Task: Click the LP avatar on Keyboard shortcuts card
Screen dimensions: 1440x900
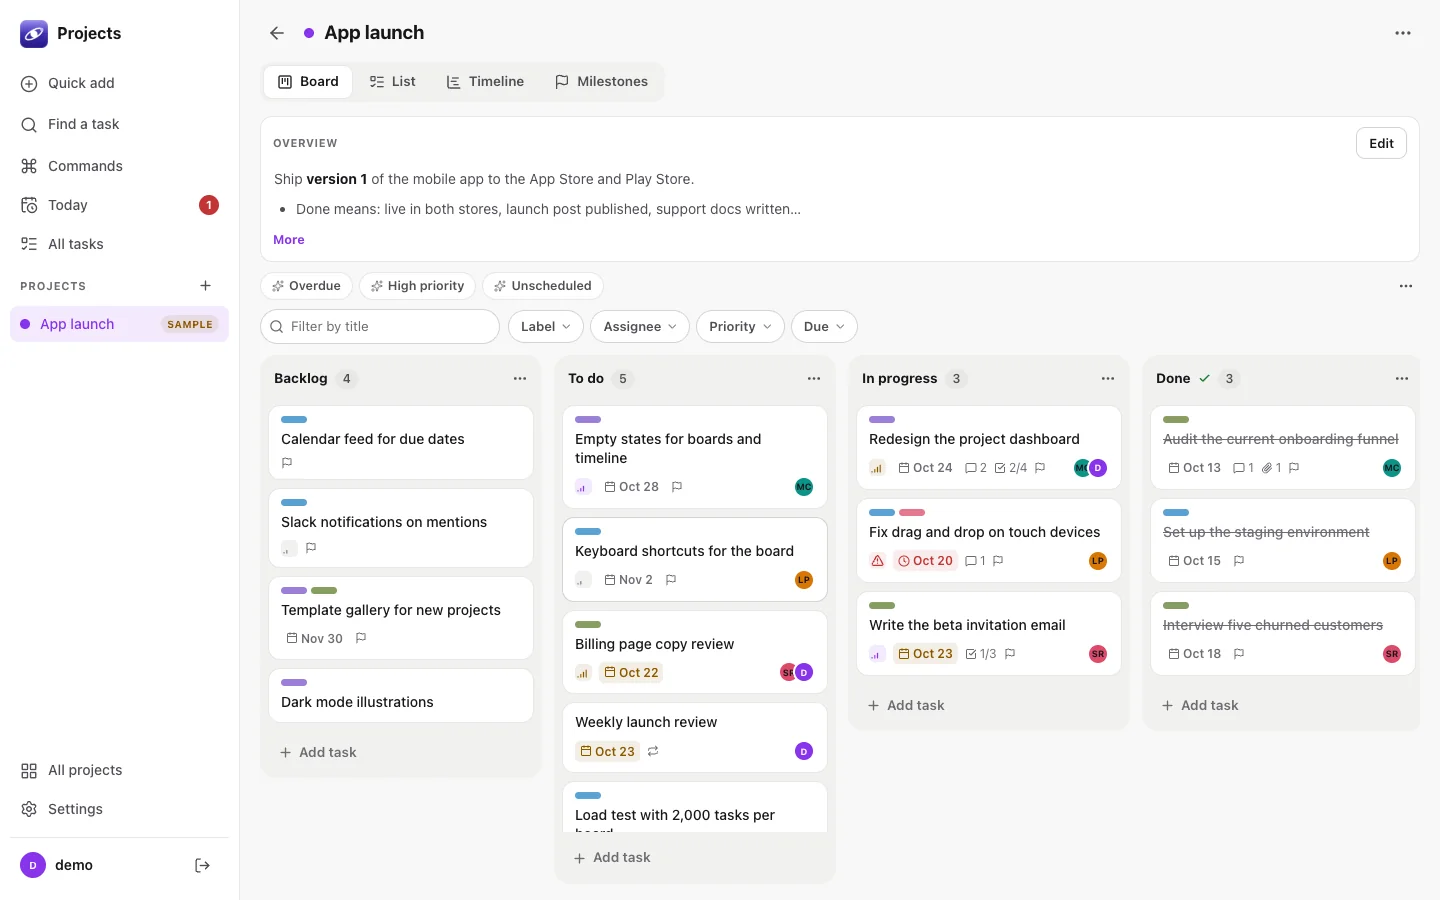Action: [x=804, y=580]
